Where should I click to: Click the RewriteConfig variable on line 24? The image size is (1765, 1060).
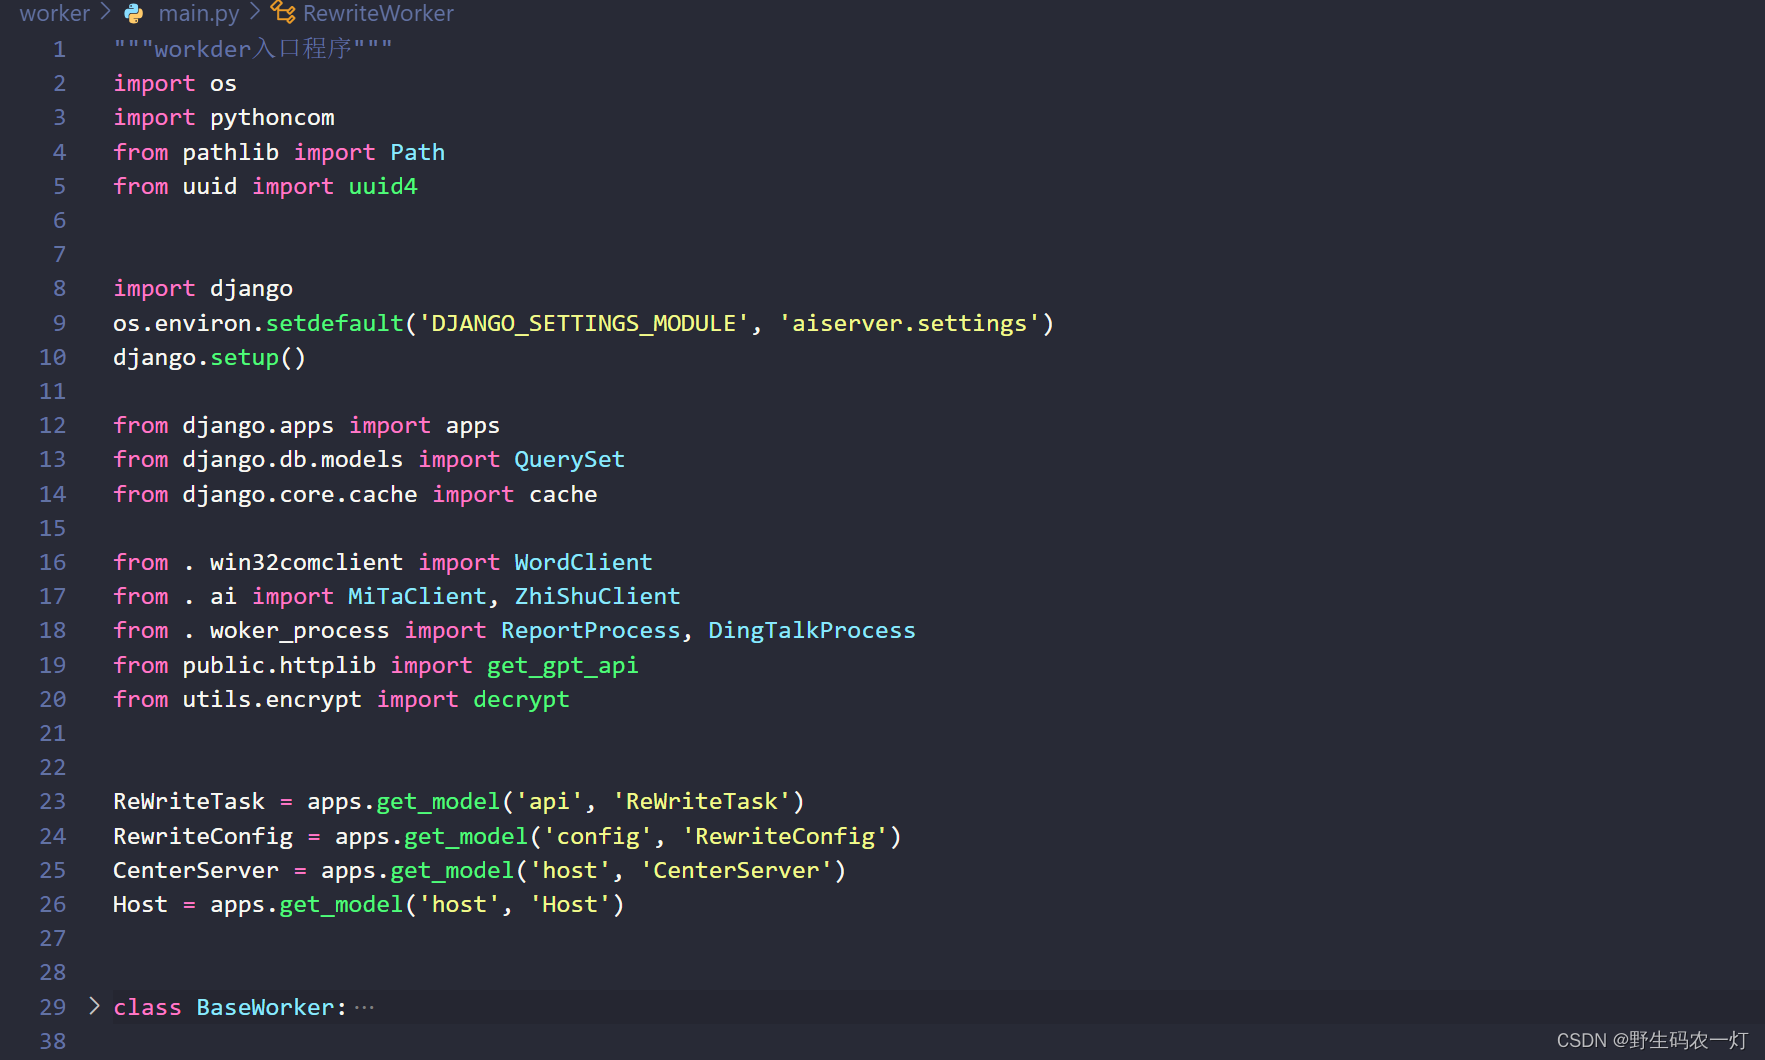coord(203,836)
